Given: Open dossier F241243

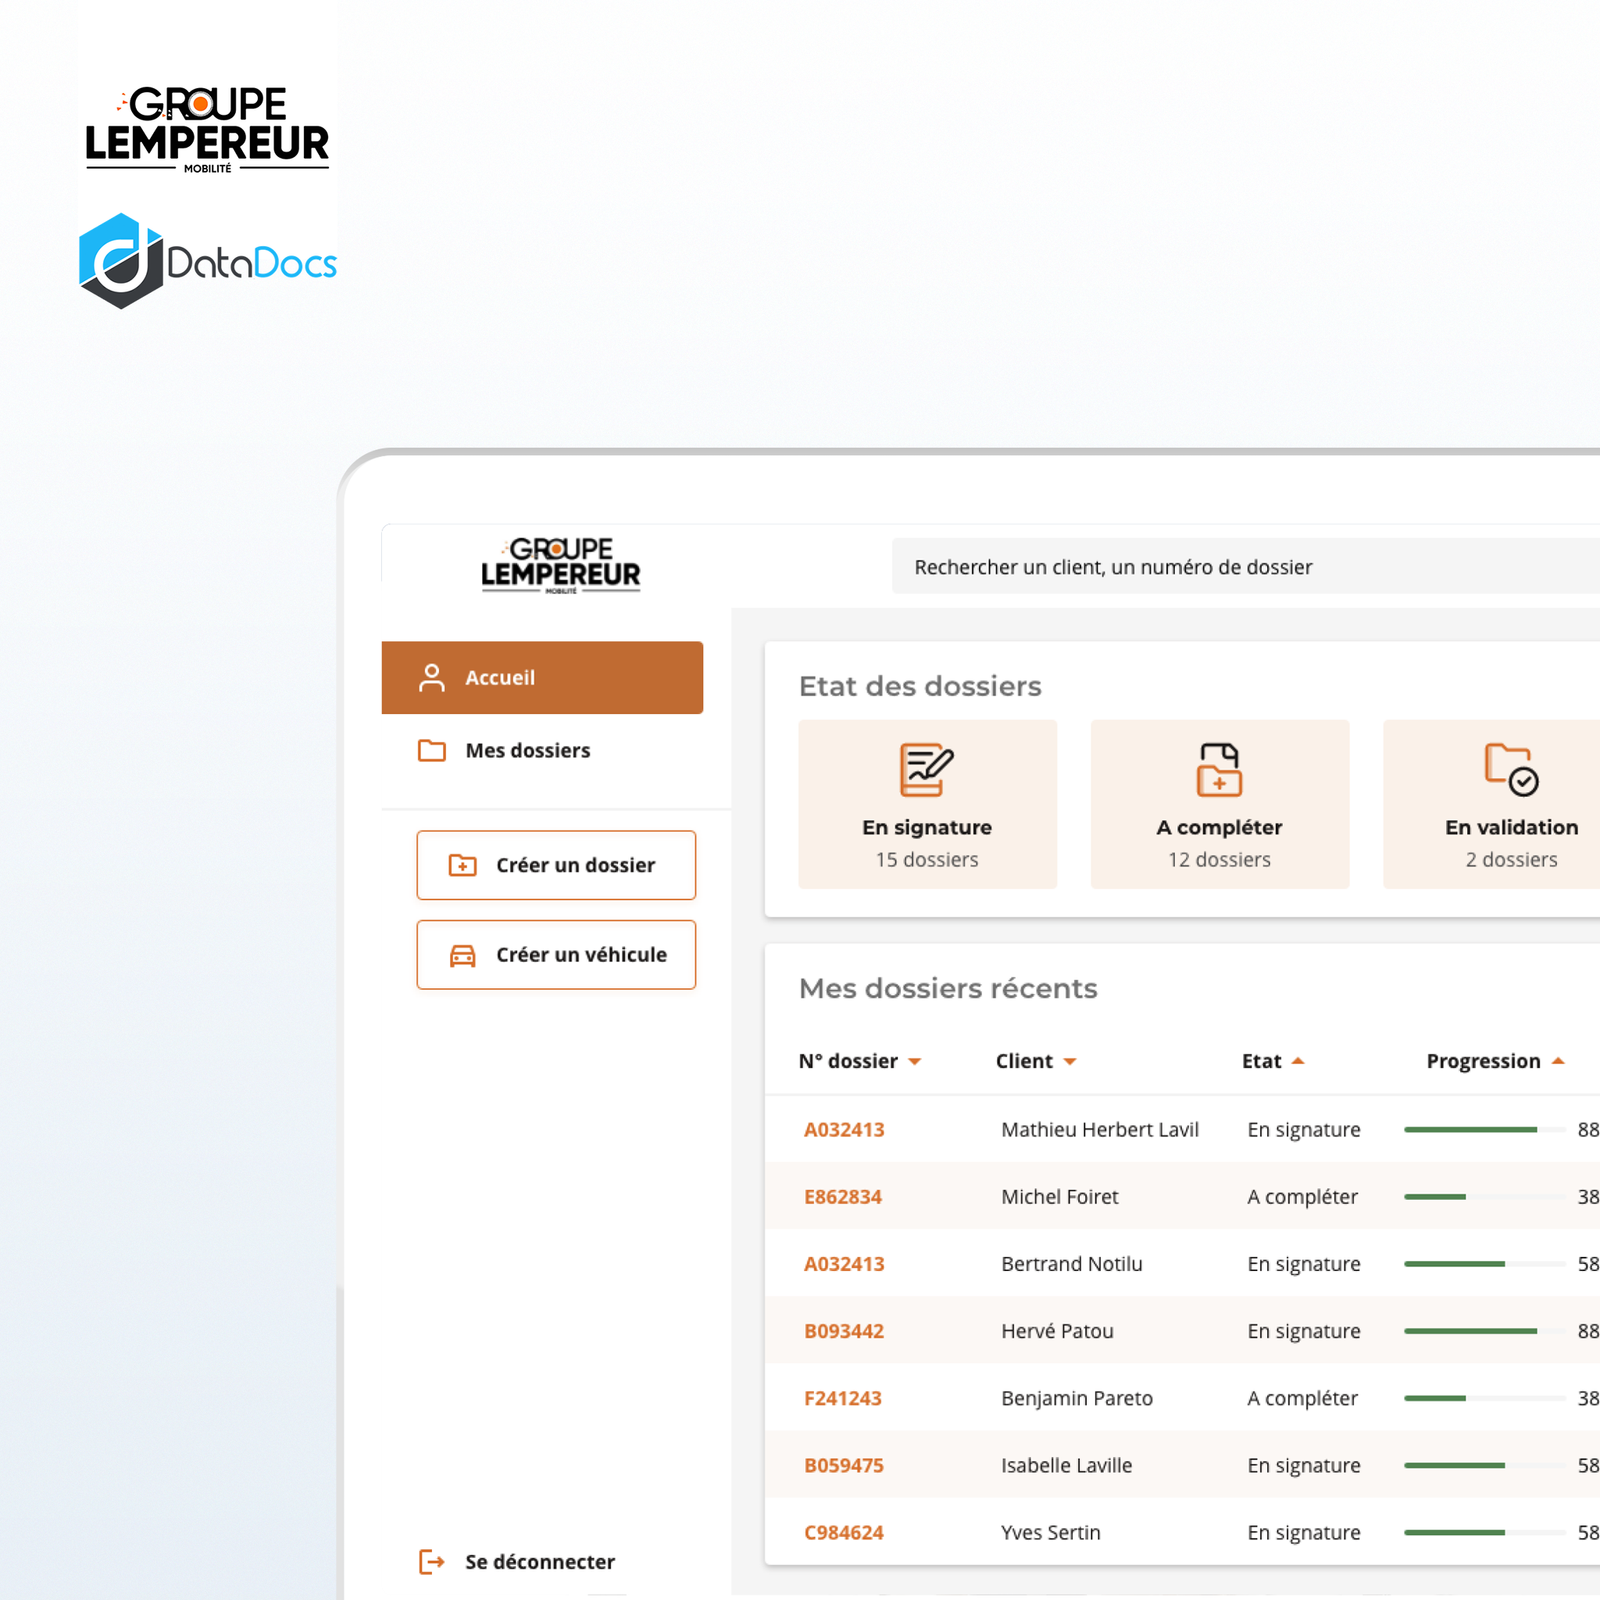Looking at the screenshot, I should [843, 1398].
